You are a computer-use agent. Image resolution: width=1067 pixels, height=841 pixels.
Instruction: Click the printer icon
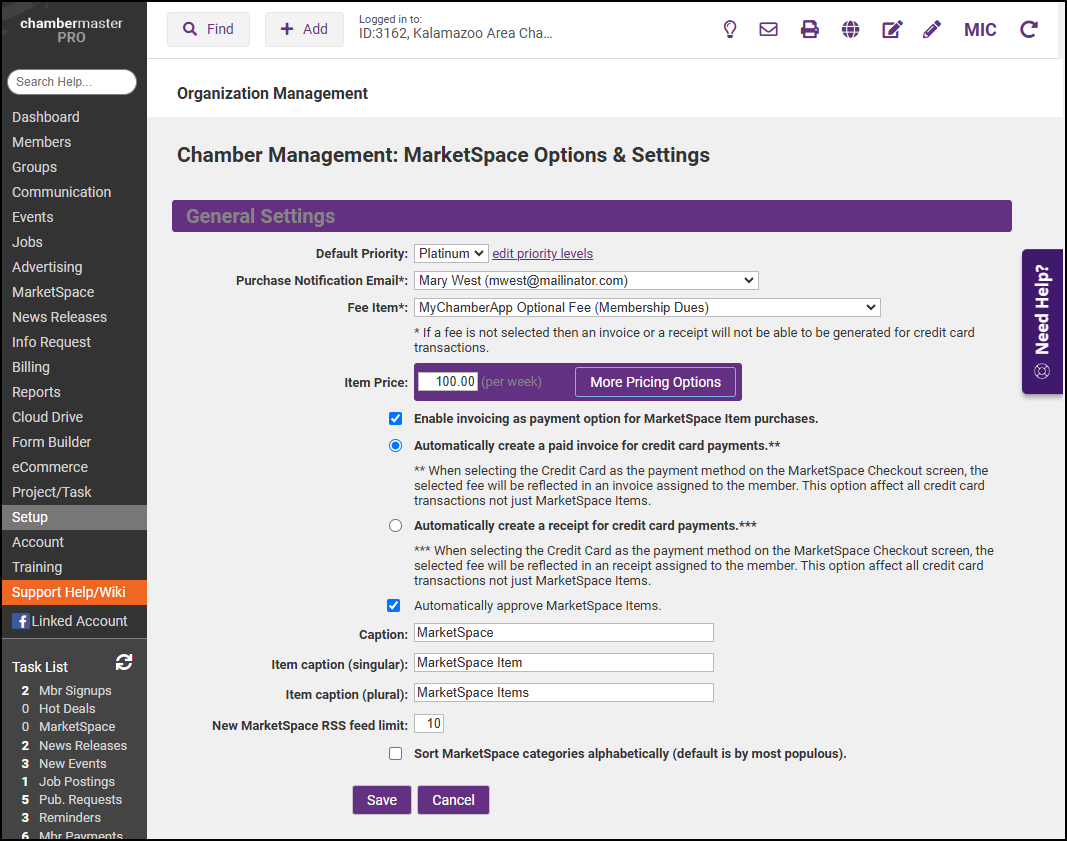(809, 30)
